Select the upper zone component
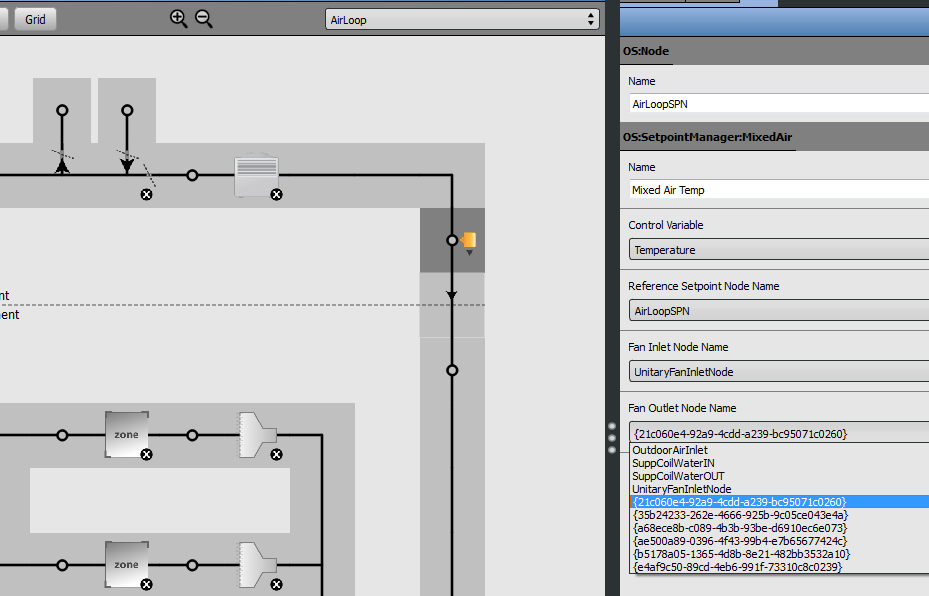The image size is (929, 596). [126, 434]
